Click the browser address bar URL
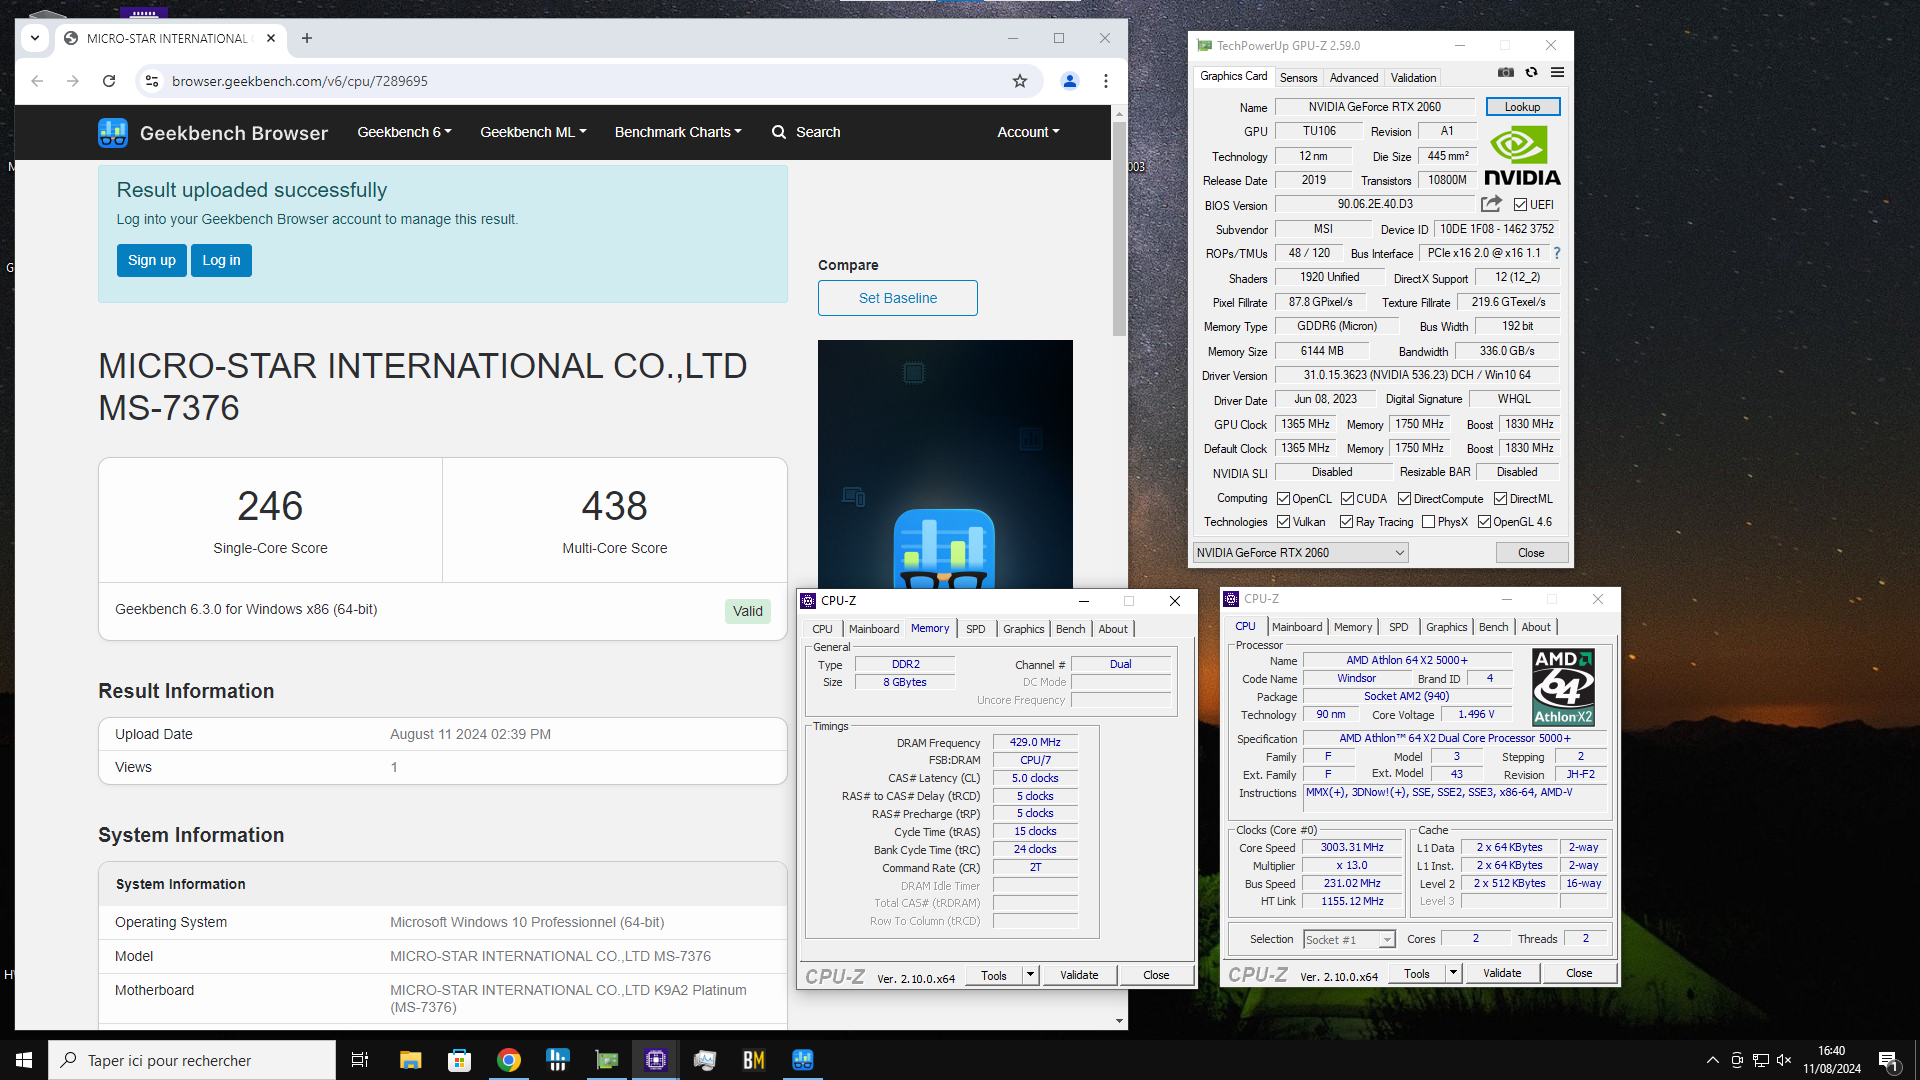 click(x=299, y=81)
